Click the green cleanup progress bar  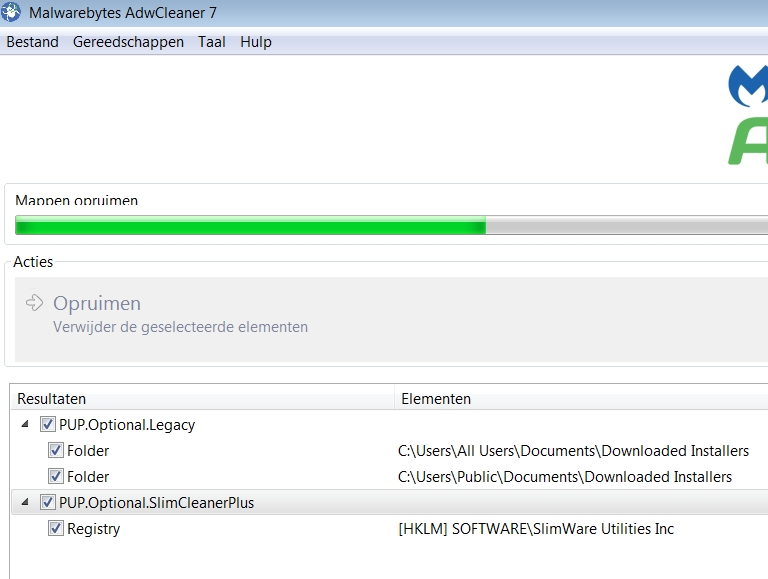[391, 225]
